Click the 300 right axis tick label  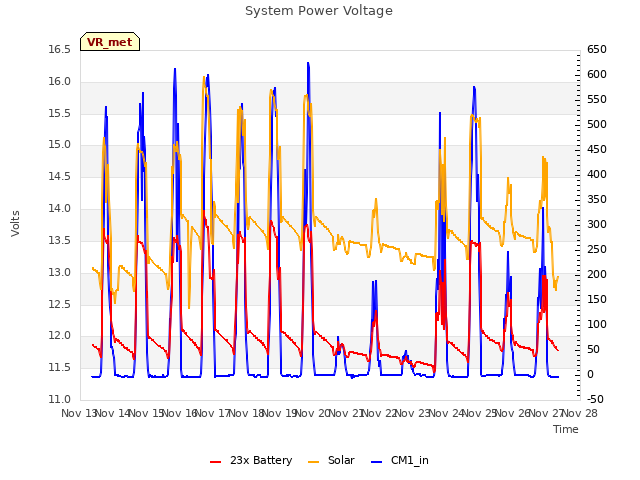click(x=597, y=224)
